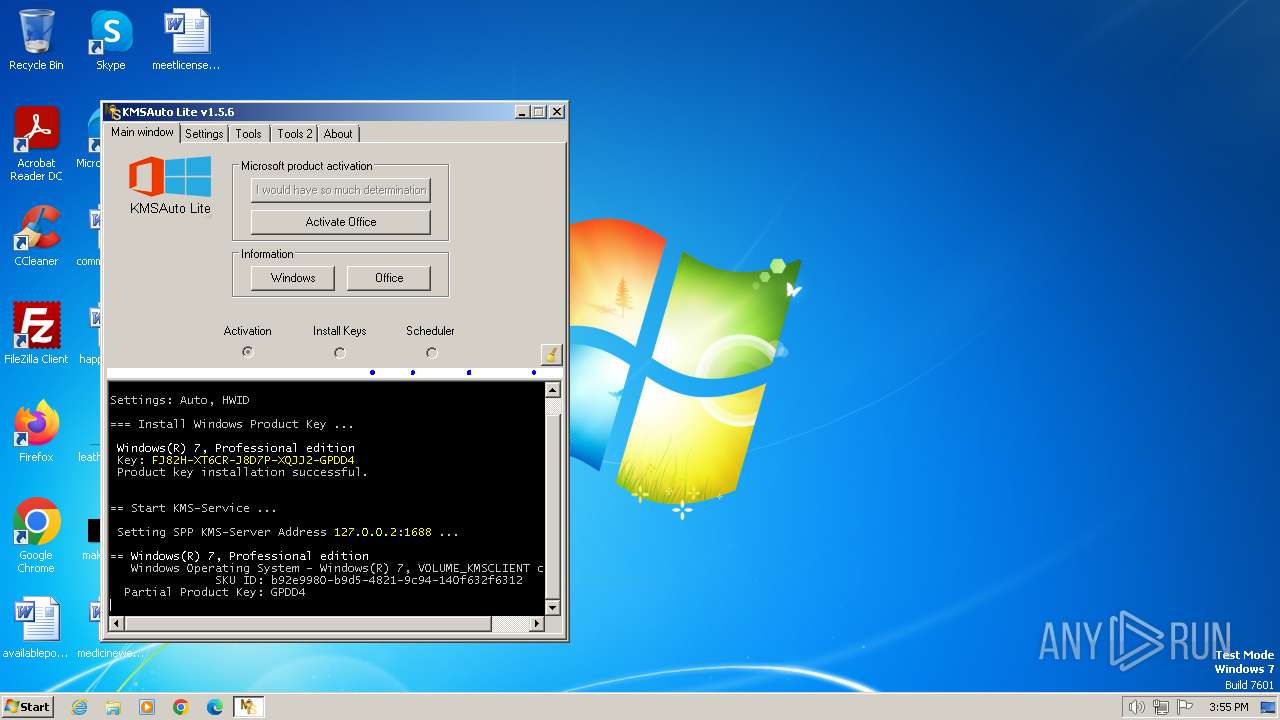The height and width of the screenshot is (720, 1280).
Task: Click the KMSAuto title bar icon
Action: coord(113,112)
